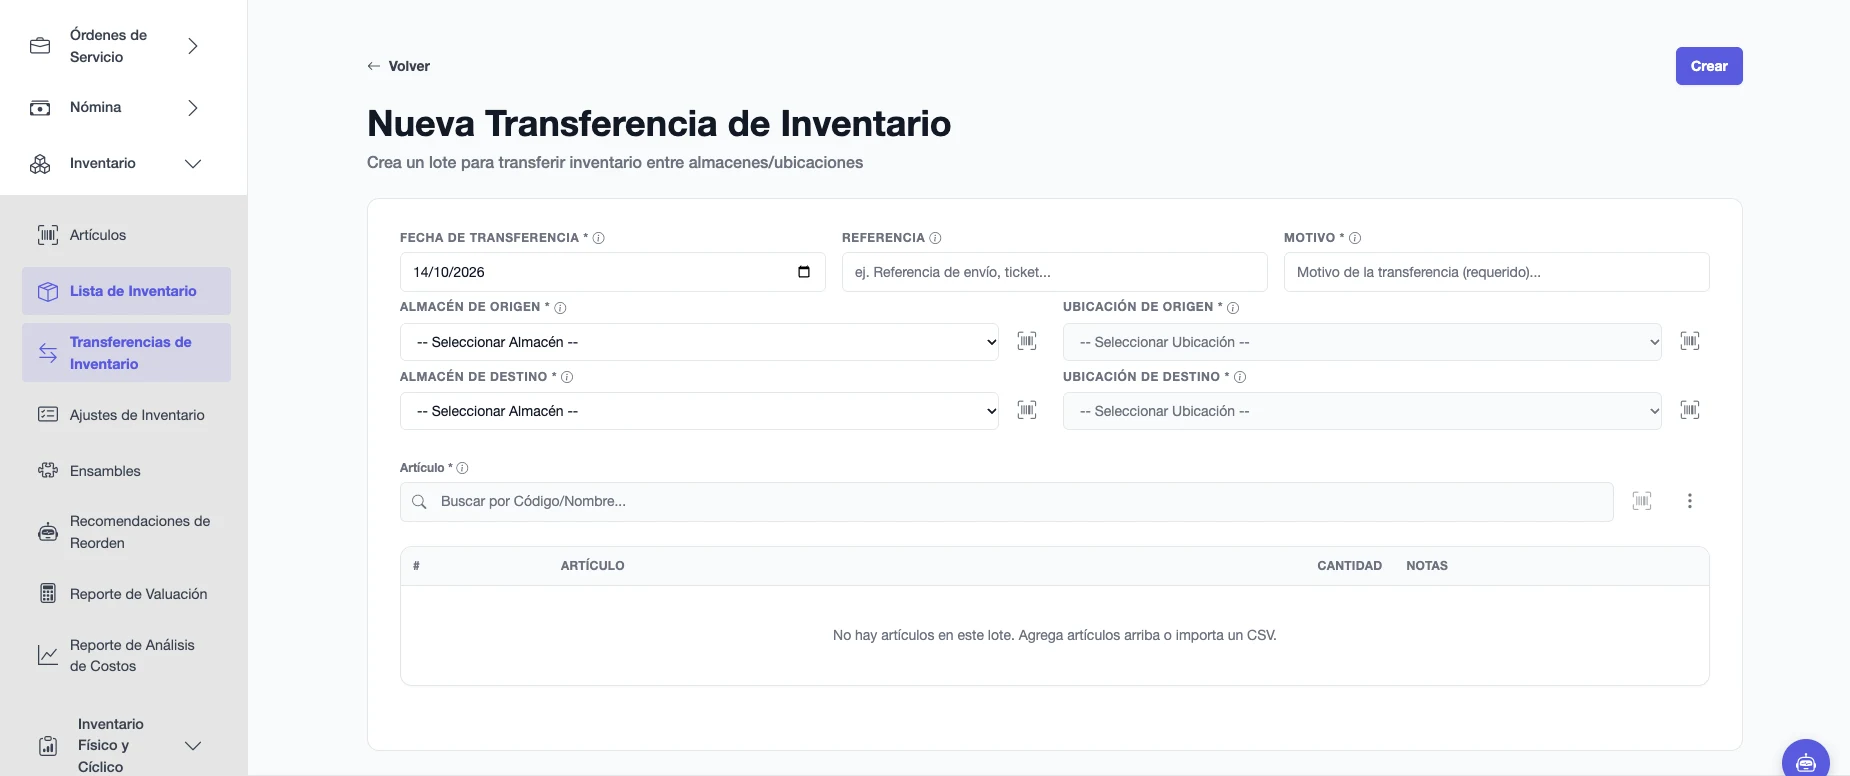Image resolution: width=1850 pixels, height=776 pixels.
Task: Open Reporte de Análisis de Costos
Action: pos(126,655)
